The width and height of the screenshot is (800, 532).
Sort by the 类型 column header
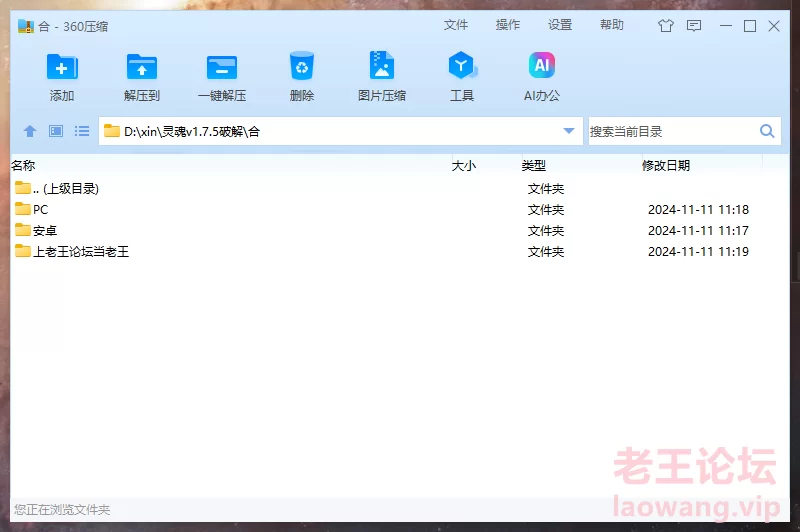tap(534, 165)
